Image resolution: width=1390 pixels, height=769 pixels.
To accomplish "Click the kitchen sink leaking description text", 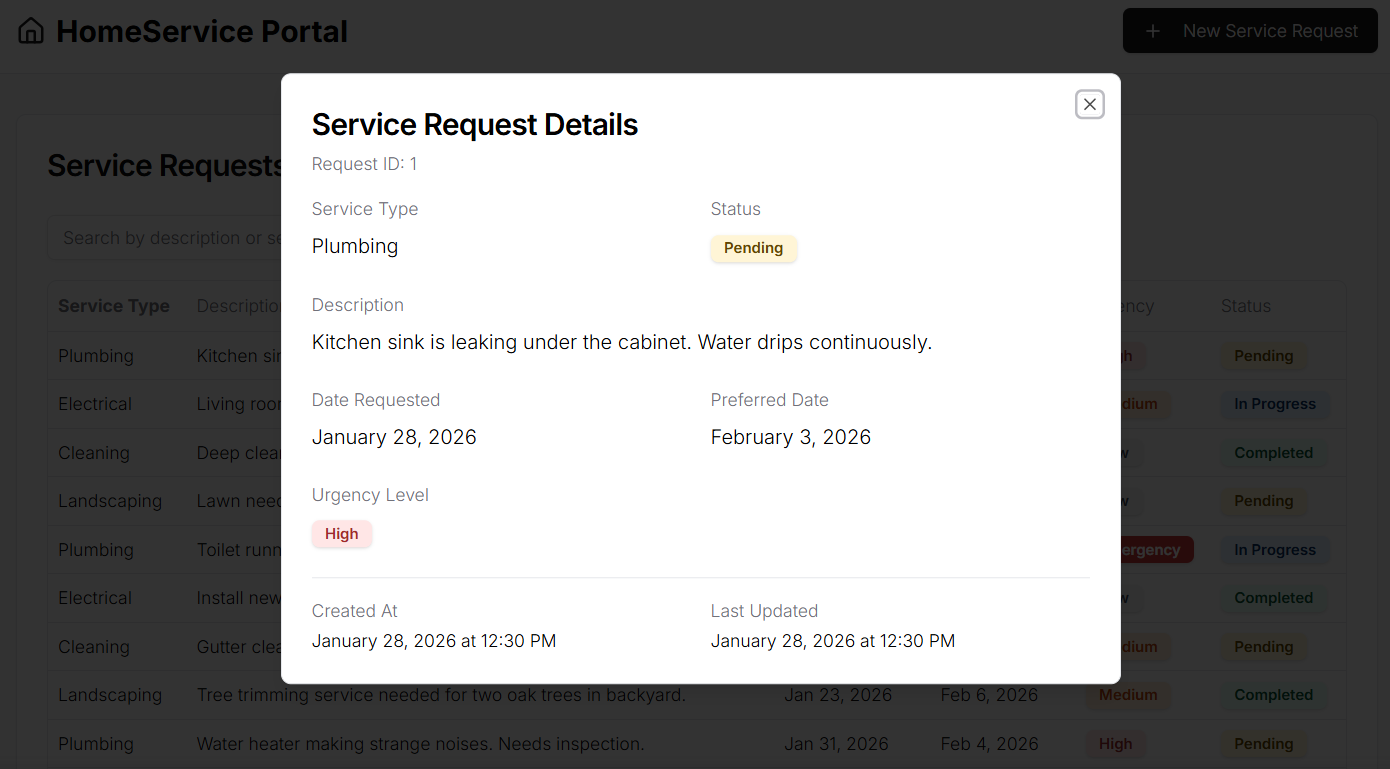I will tap(622, 342).
